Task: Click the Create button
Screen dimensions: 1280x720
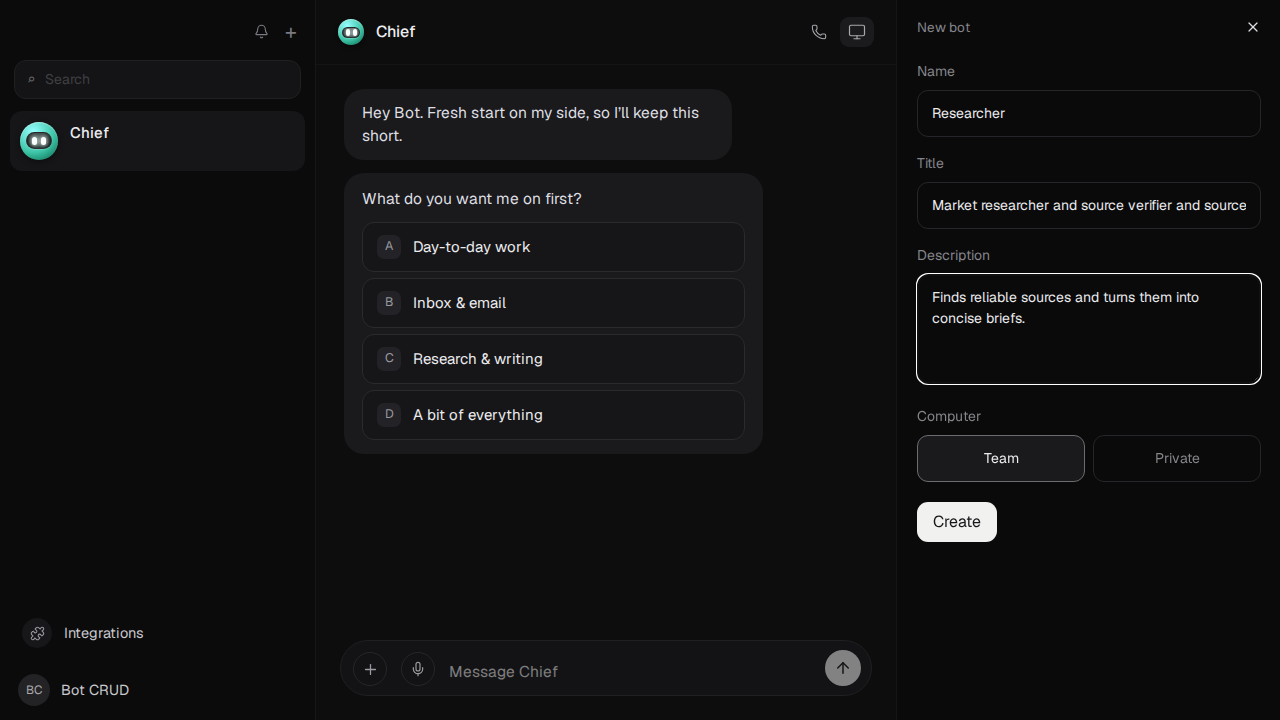Action: [957, 522]
